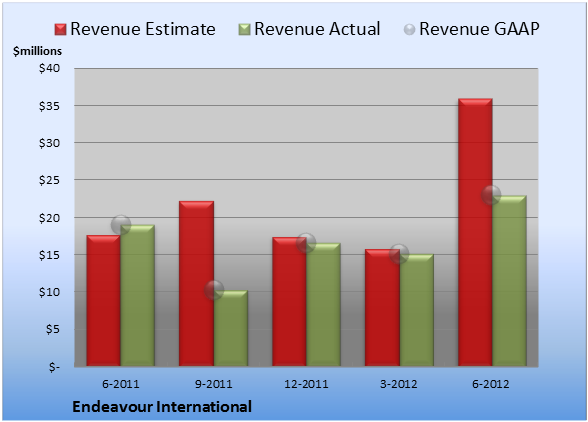
Task: Click the GAAP marker sphere for 3-2012
Action: [399, 254]
